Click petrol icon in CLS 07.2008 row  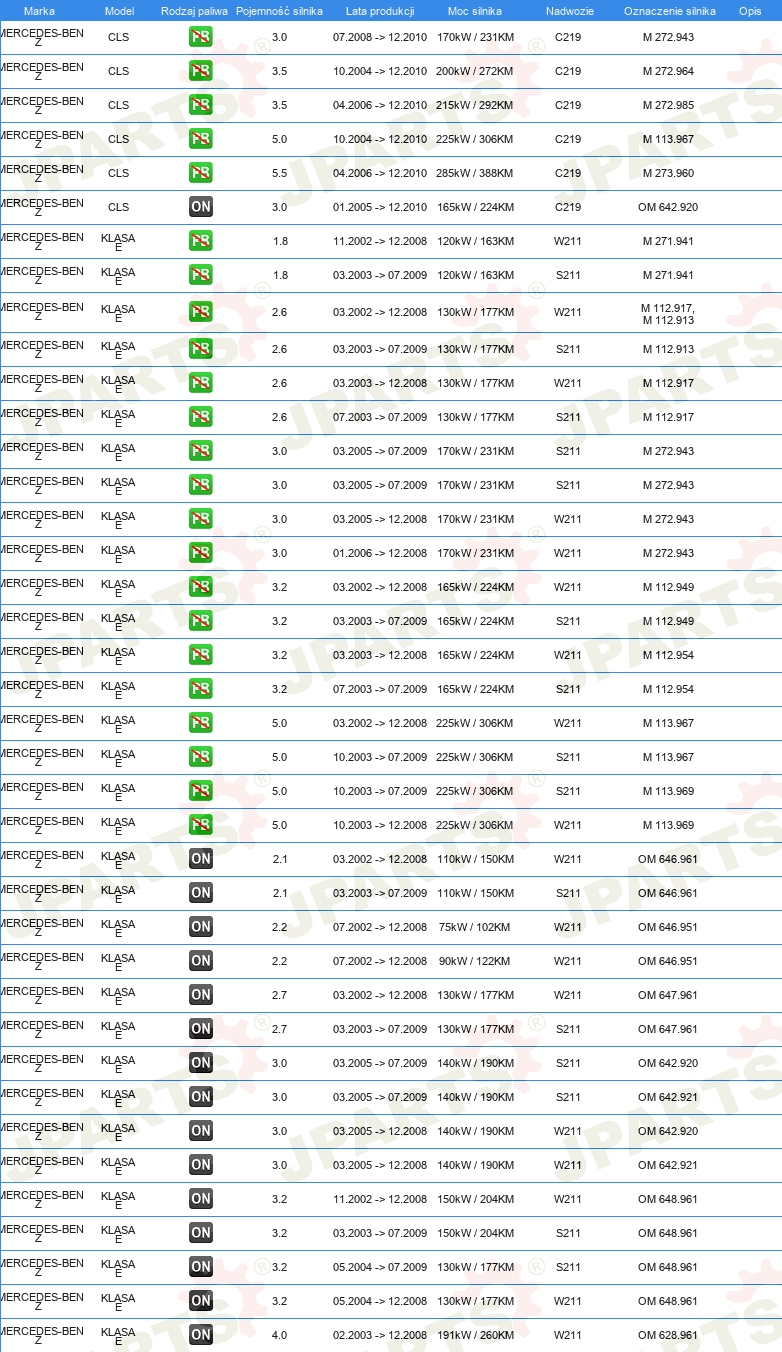(201, 37)
